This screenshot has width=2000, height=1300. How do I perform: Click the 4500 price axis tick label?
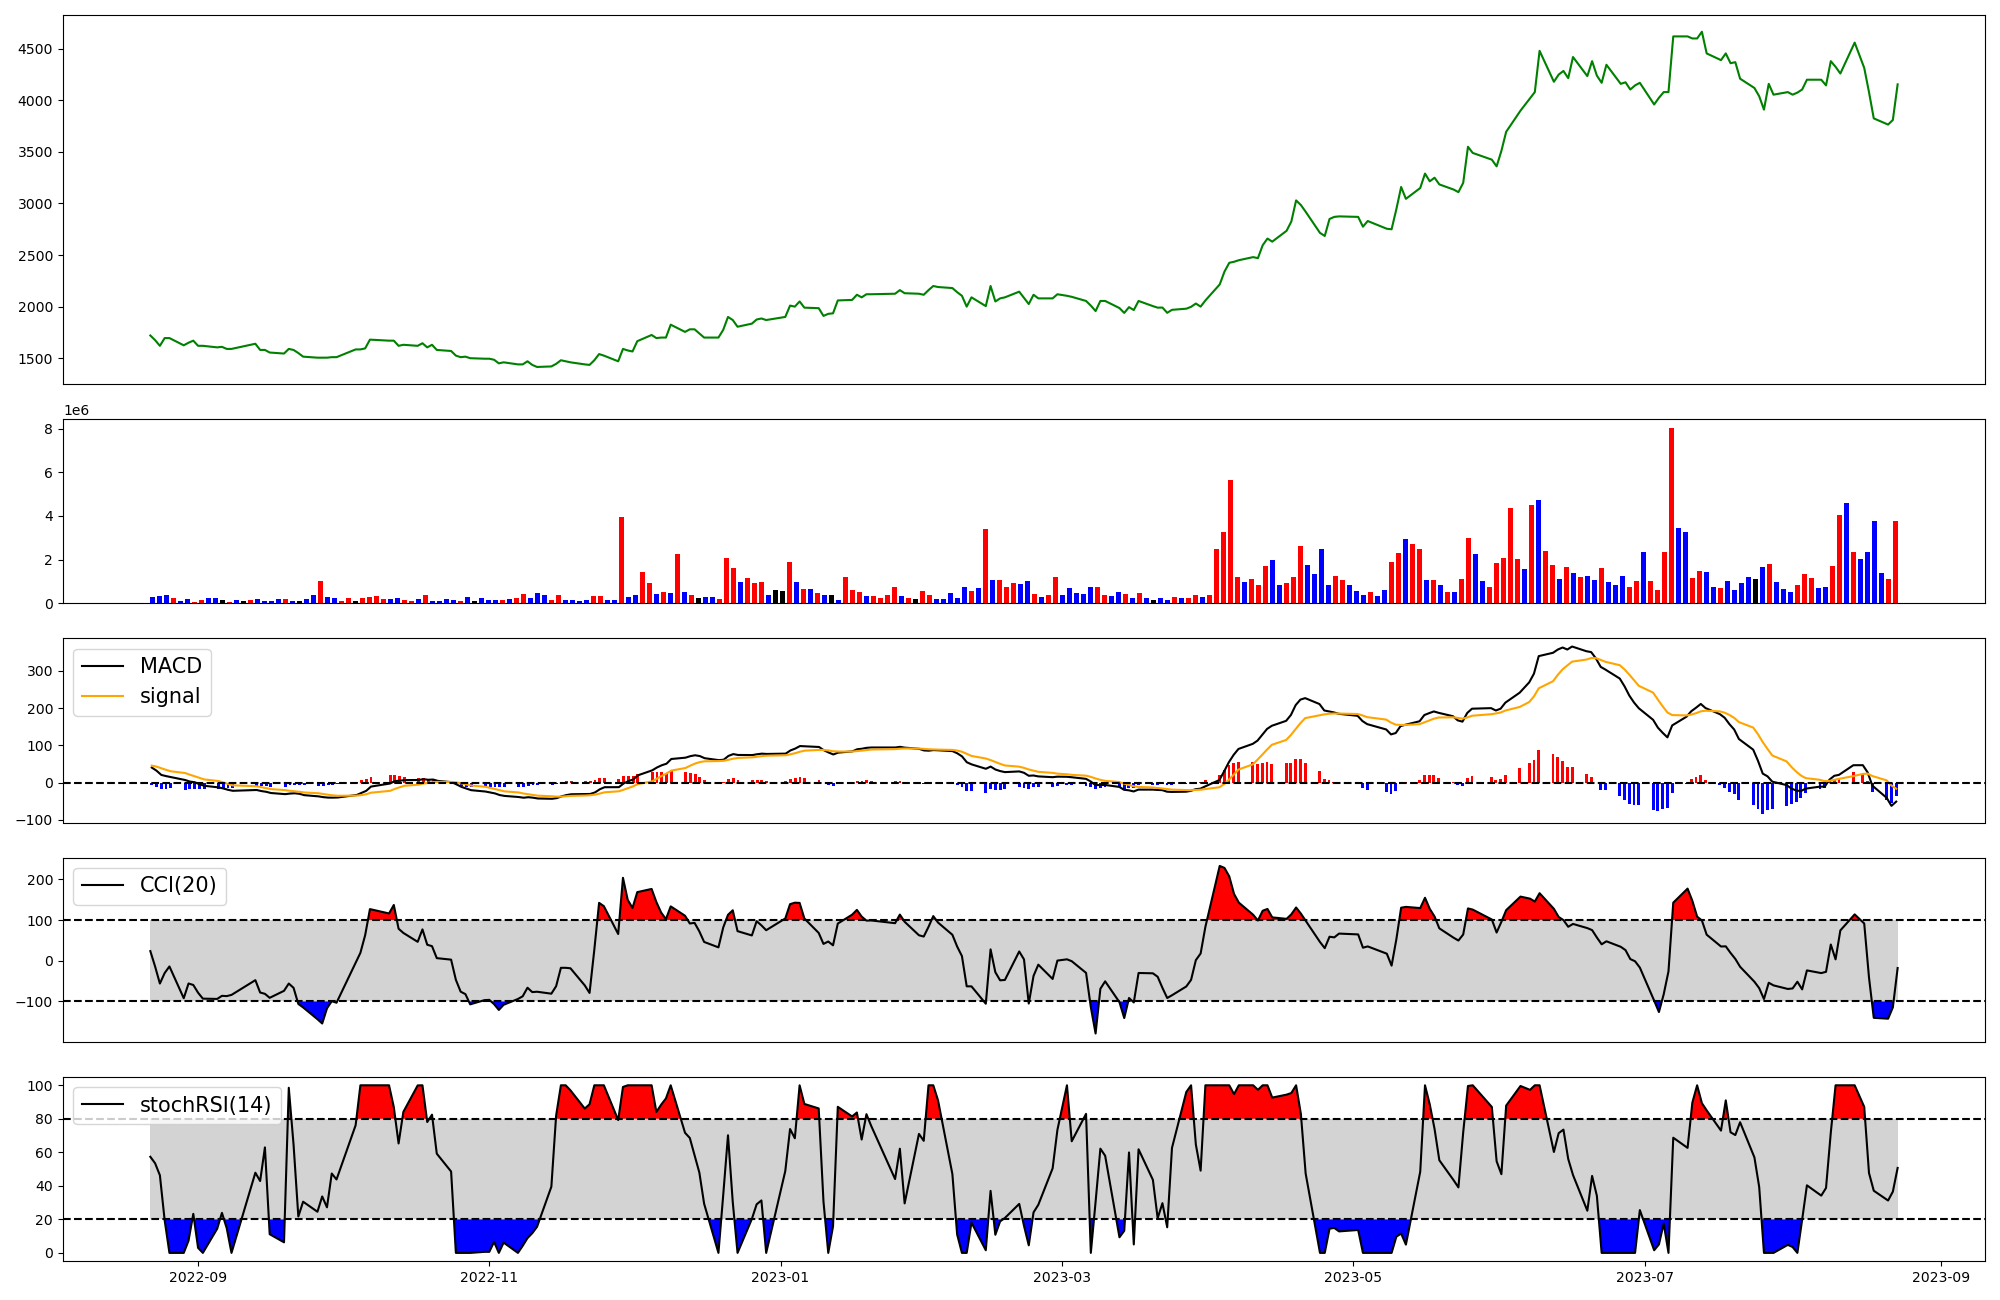[x=37, y=49]
